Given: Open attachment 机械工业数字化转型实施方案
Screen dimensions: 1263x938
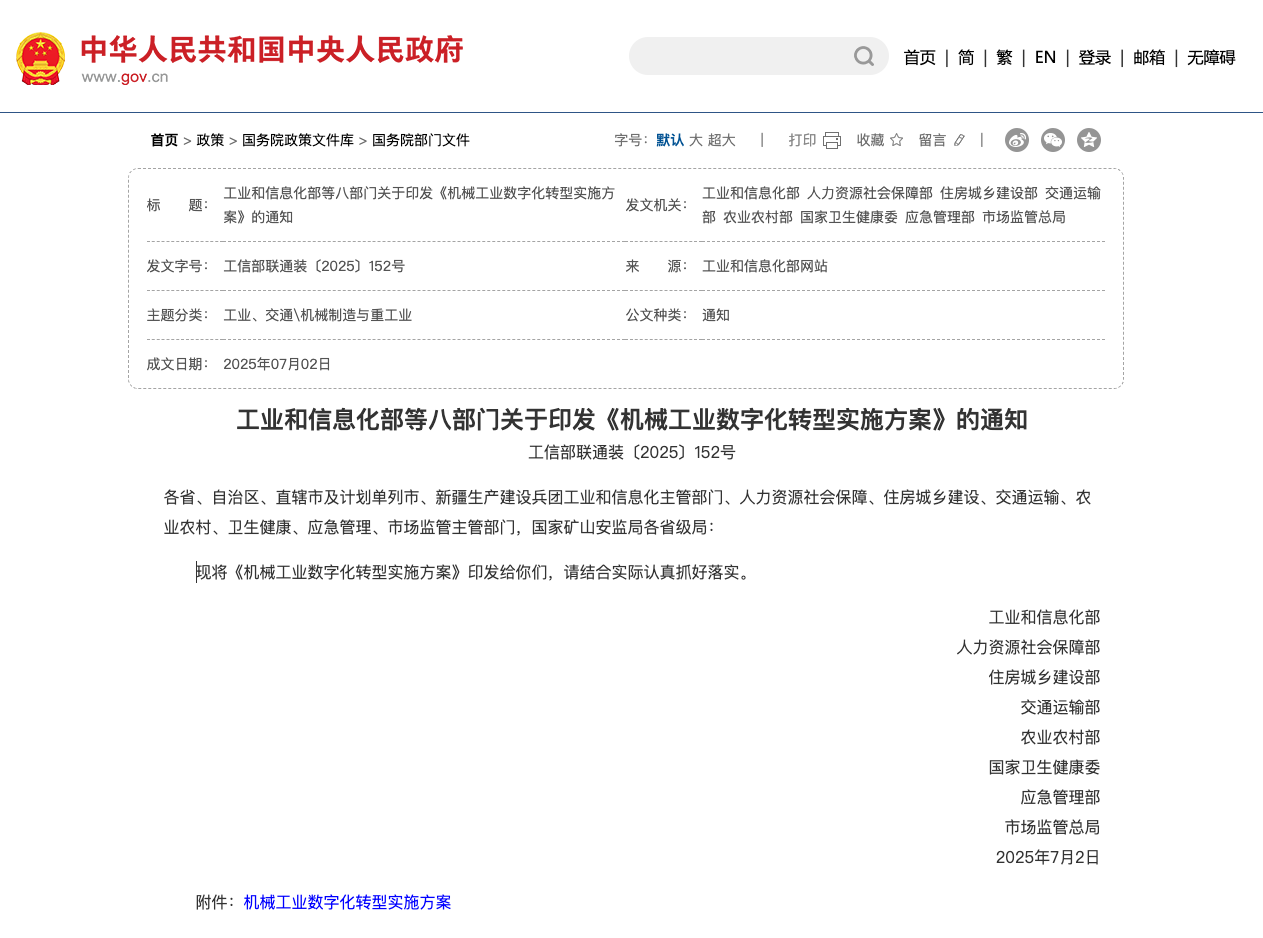Looking at the screenshot, I should click(347, 903).
